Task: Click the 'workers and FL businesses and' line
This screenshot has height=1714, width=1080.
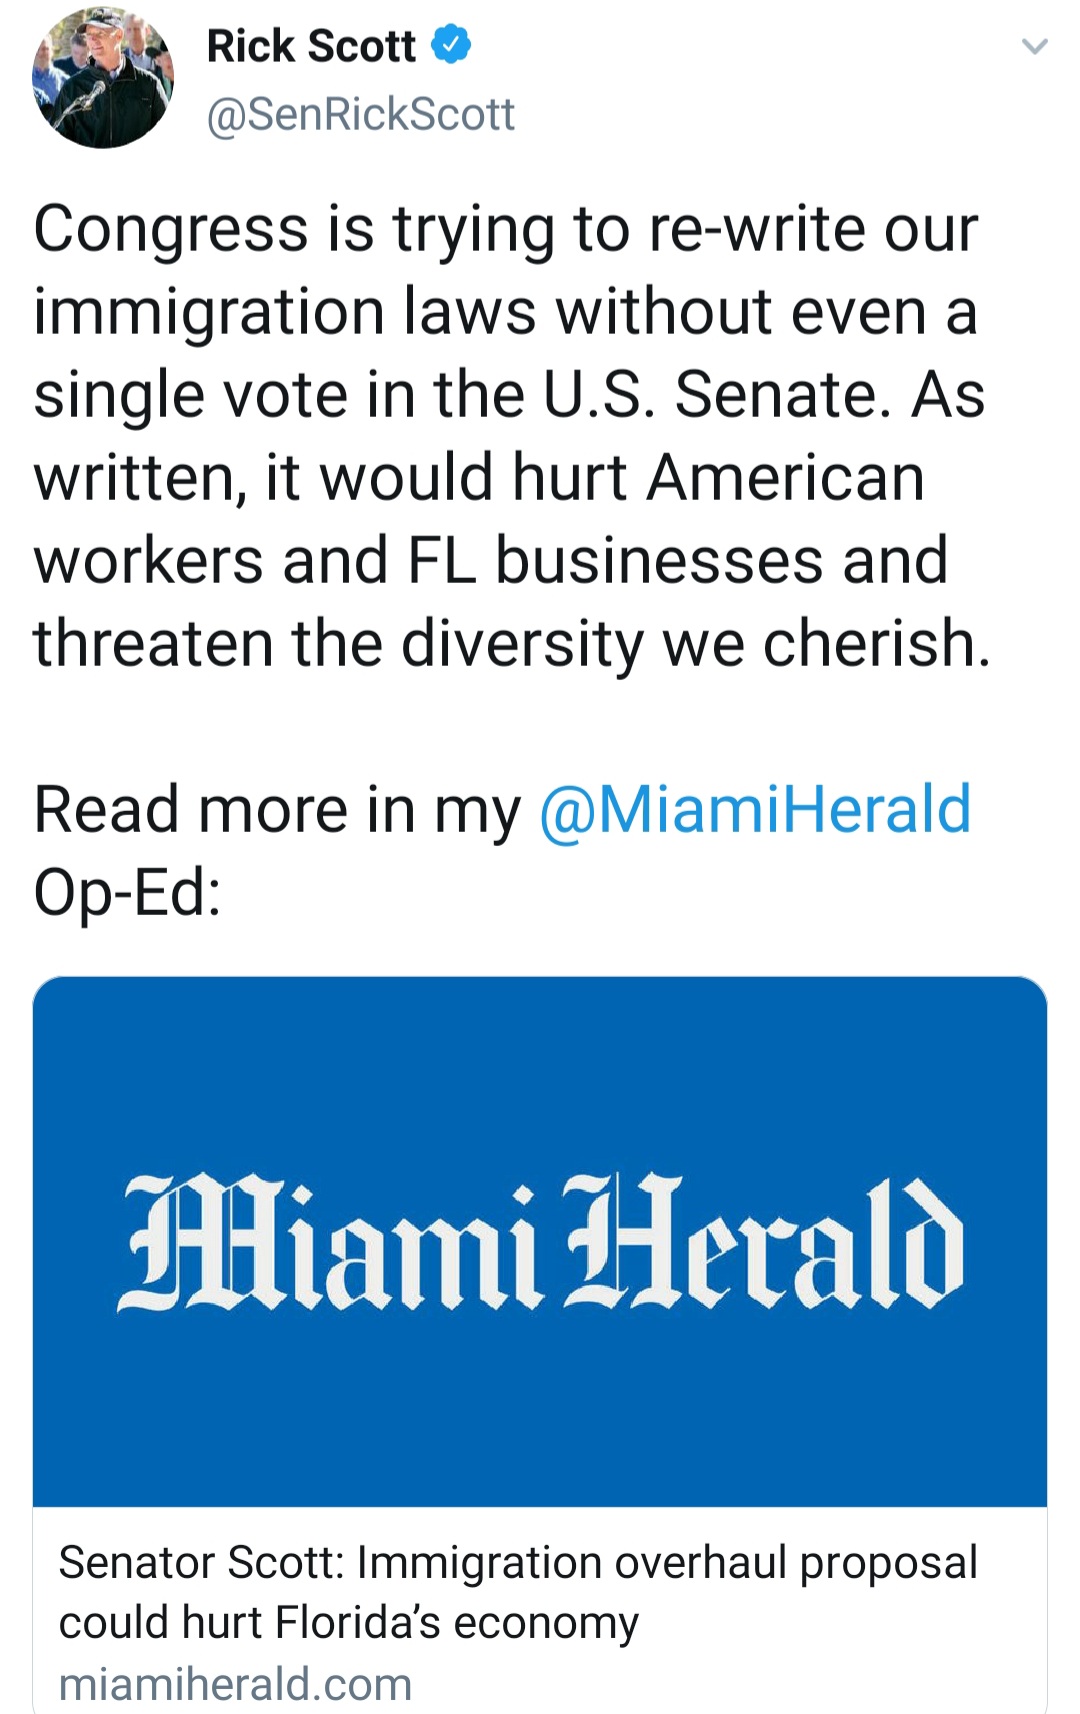Action: (490, 560)
